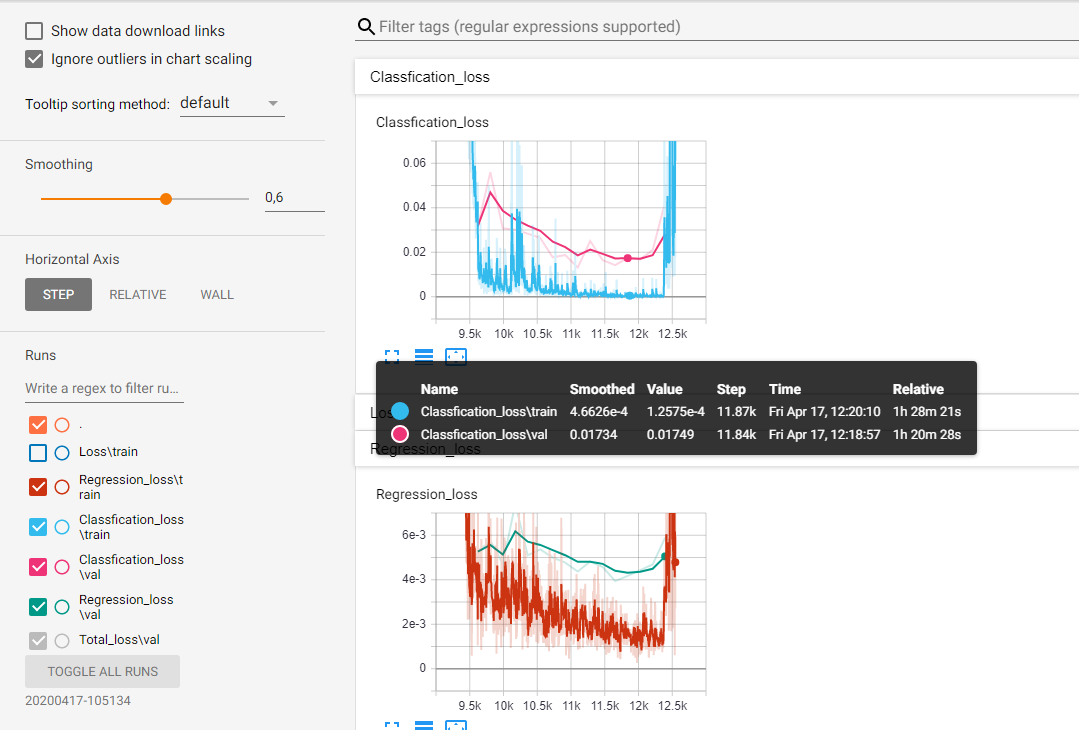The image size is (1079, 730).
Task: Expand the Regression_loss chart to full size
Action: coord(391,724)
